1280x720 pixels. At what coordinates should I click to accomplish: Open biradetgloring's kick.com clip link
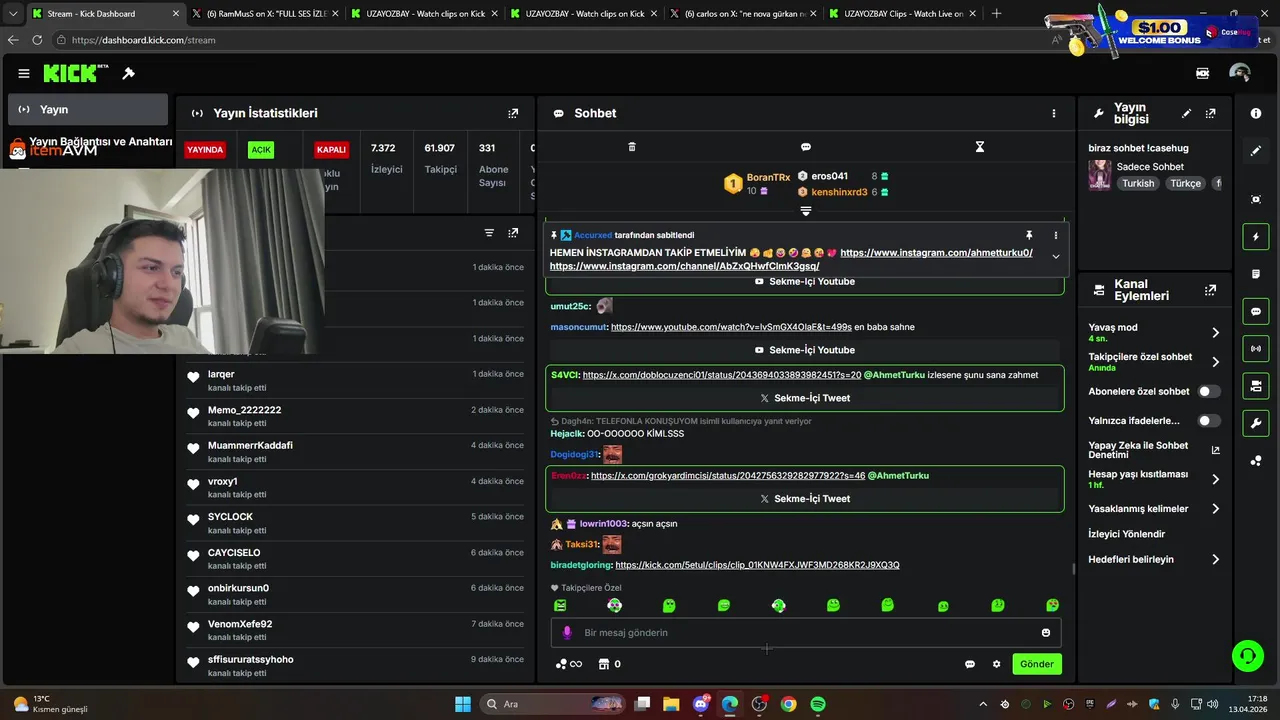coord(757,565)
